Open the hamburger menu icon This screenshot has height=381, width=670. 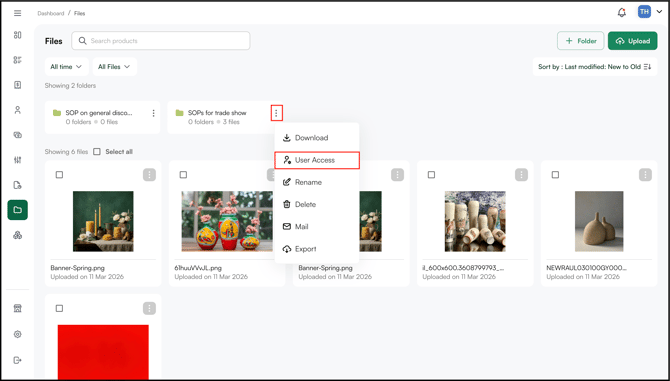click(18, 13)
